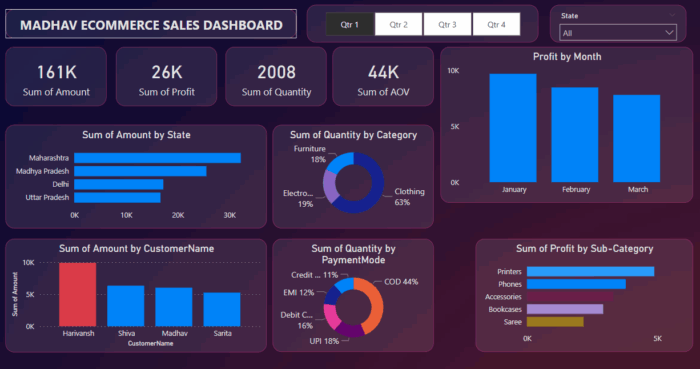Image resolution: width=700 pixels, height=369 pixels.
Task: Select the Qtr 1 slicer button
Action: (x=350, y=24)
